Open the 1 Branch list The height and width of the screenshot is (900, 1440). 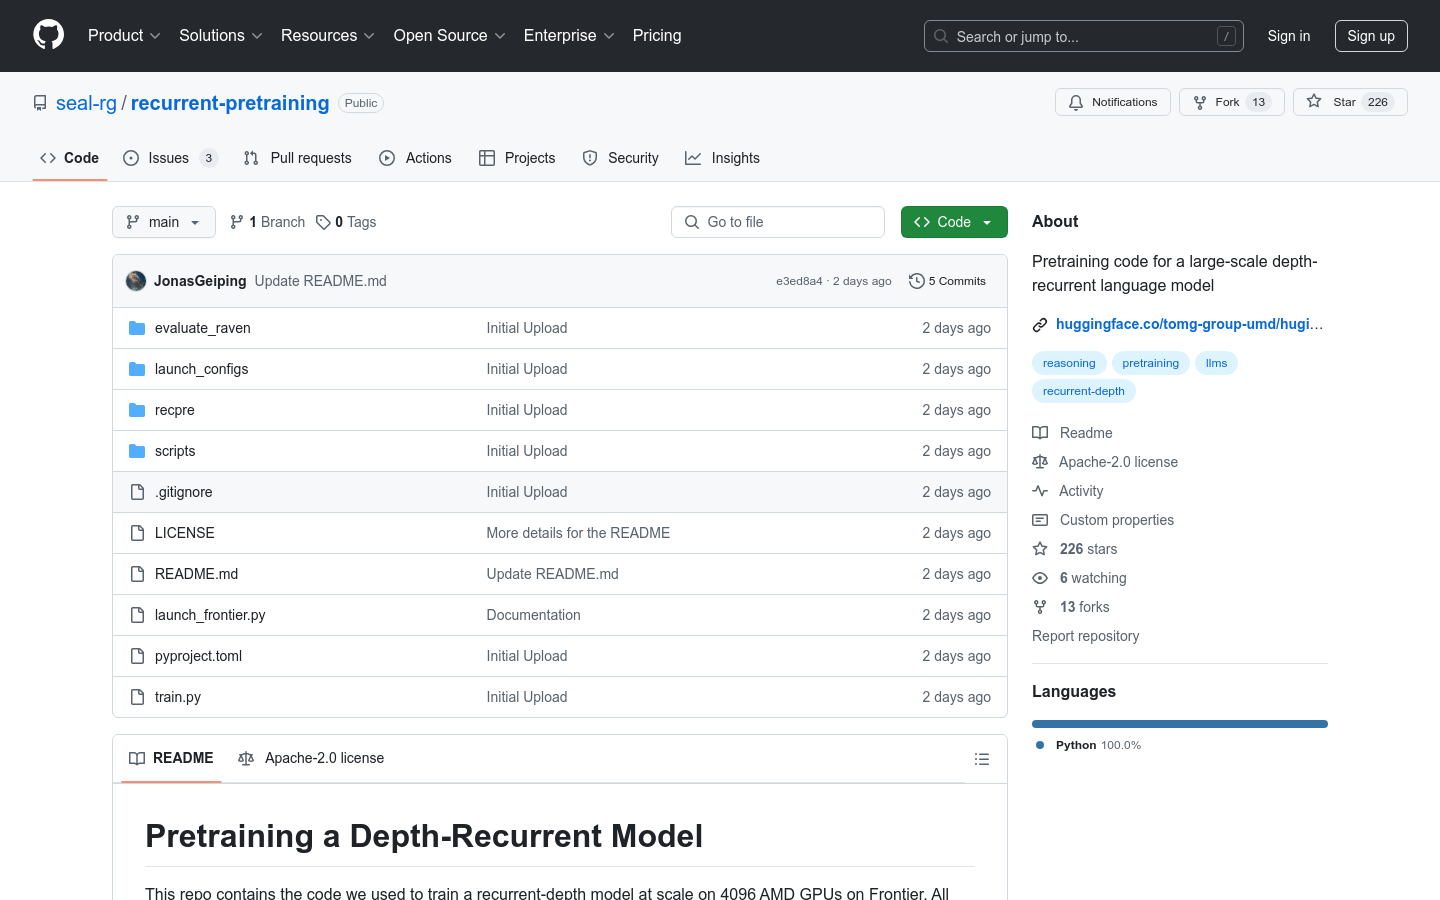267,222
